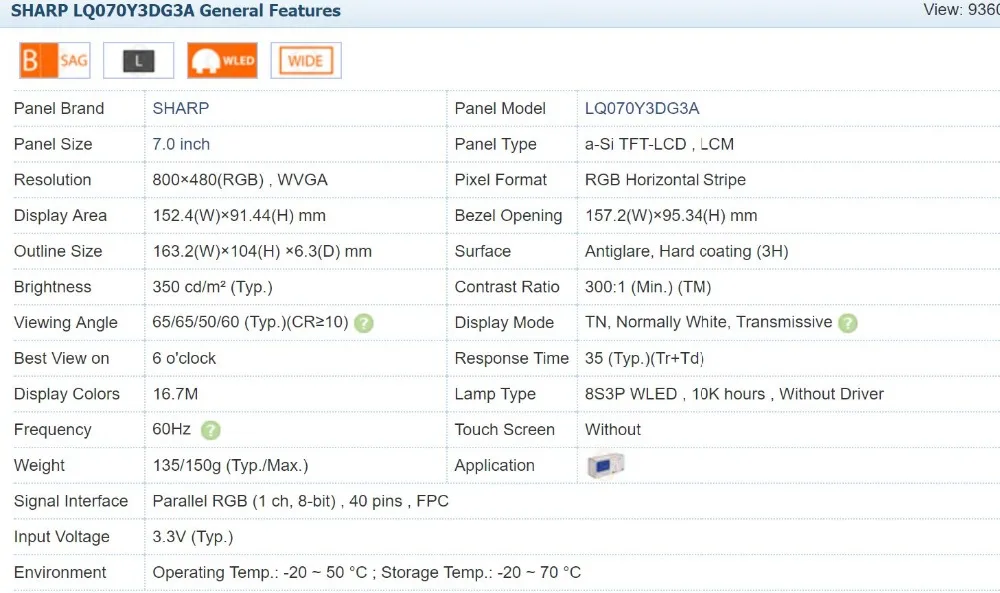Click the WIDE aspect badge icon
Screen dimensions: 1000x593
(306, 61)
